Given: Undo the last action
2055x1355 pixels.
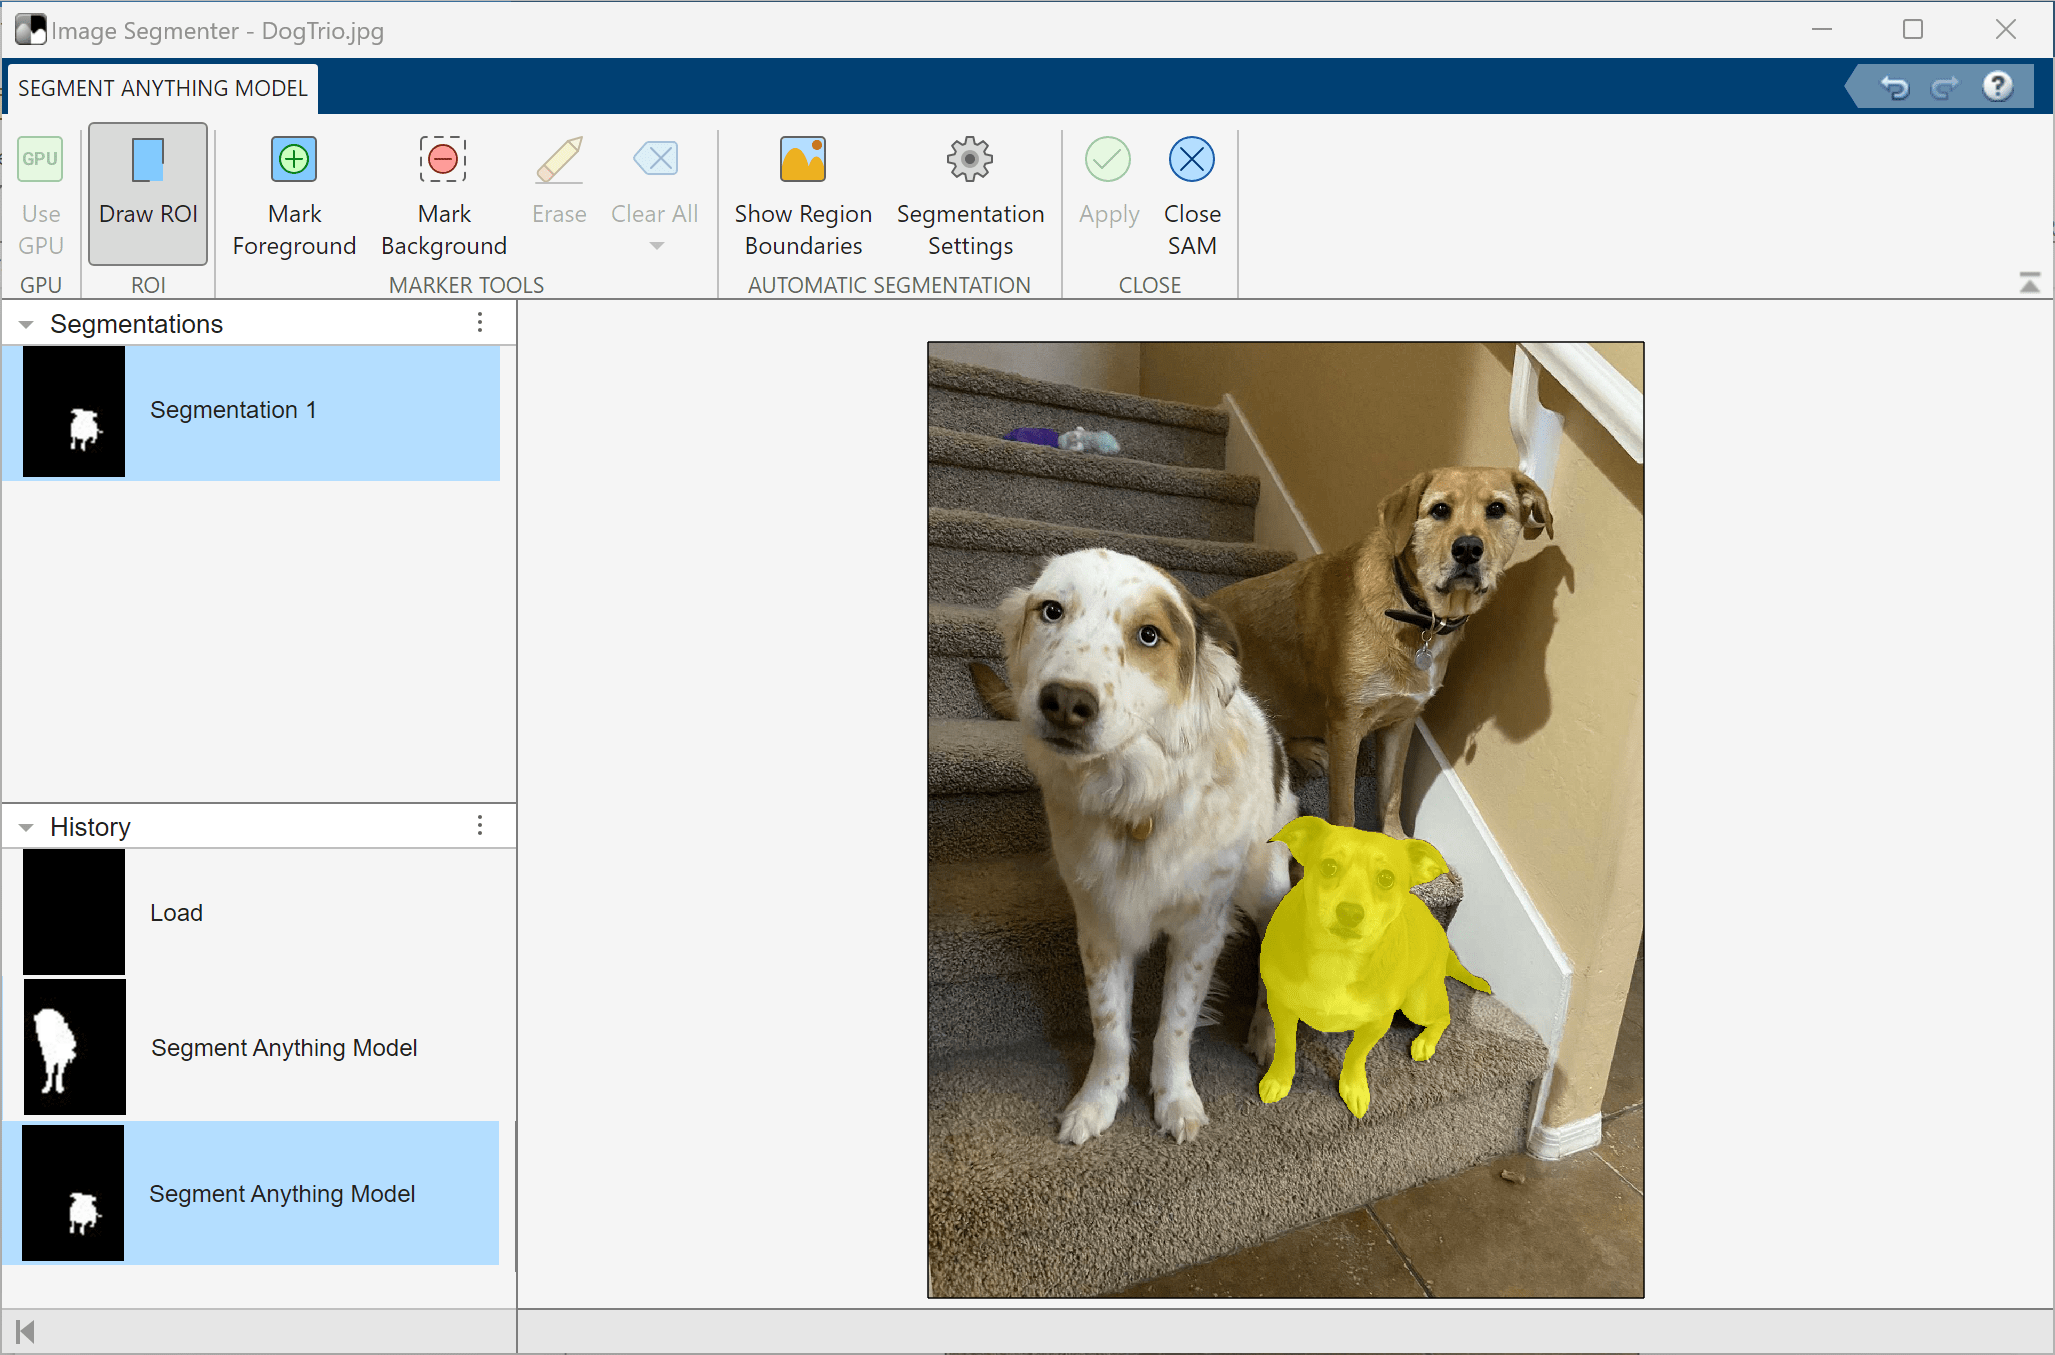Looking at the screenshot, I should (x=1894, y=88).
